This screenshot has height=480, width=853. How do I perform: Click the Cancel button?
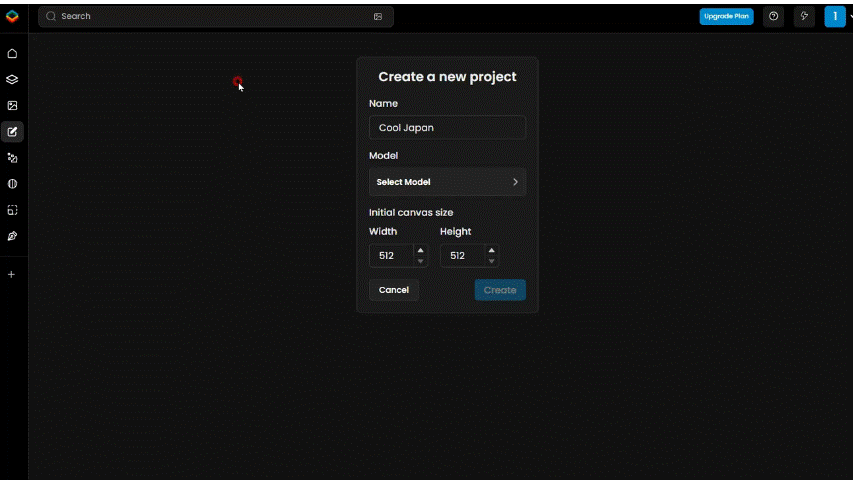[394, 290]
